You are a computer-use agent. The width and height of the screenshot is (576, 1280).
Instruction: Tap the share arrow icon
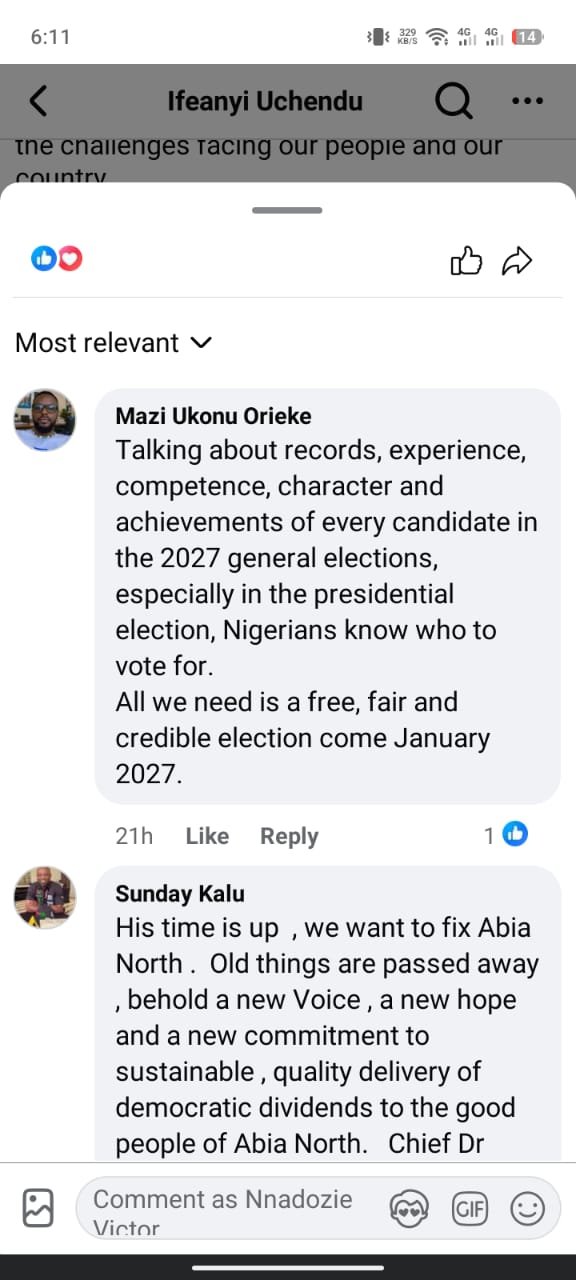(x=517, y=262)
